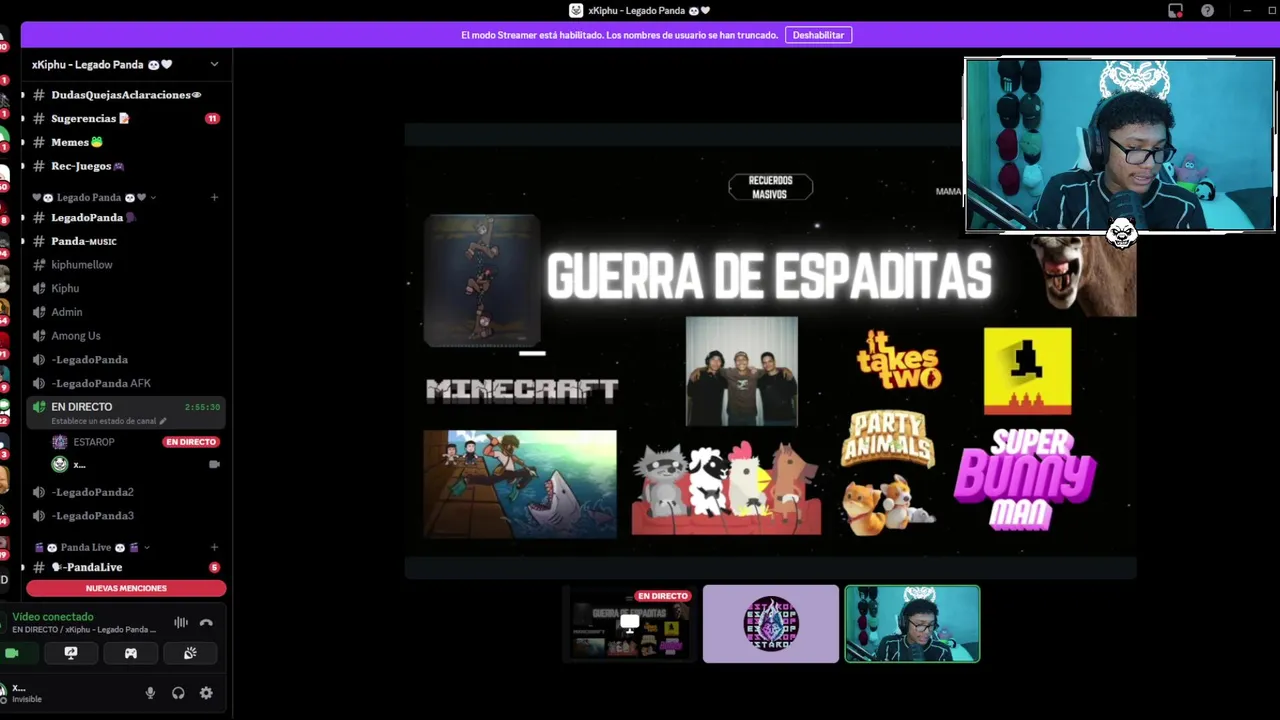Click the Video conectado connection status

point(53,617)
